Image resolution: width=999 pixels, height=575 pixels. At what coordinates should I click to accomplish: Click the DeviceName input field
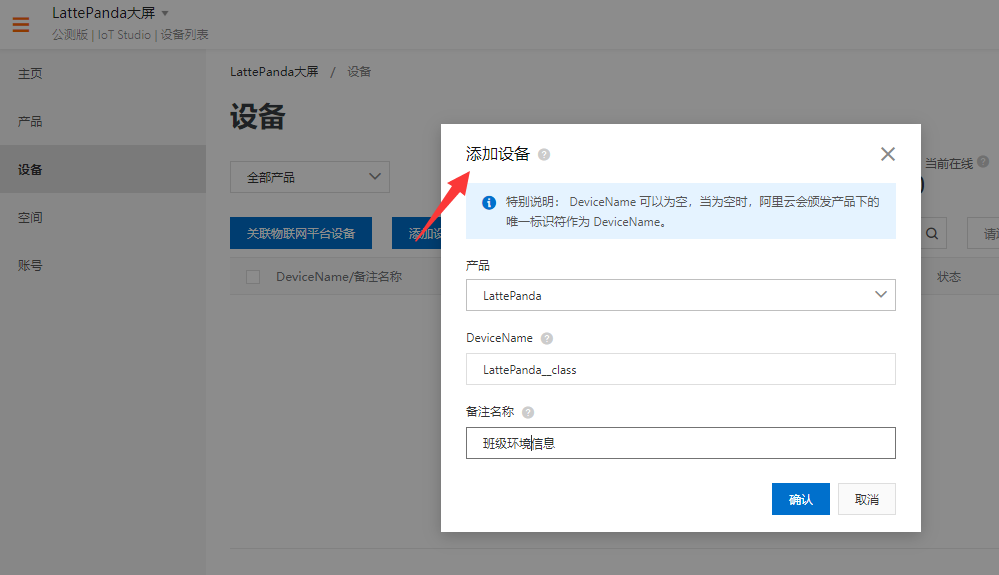(680, 369)
